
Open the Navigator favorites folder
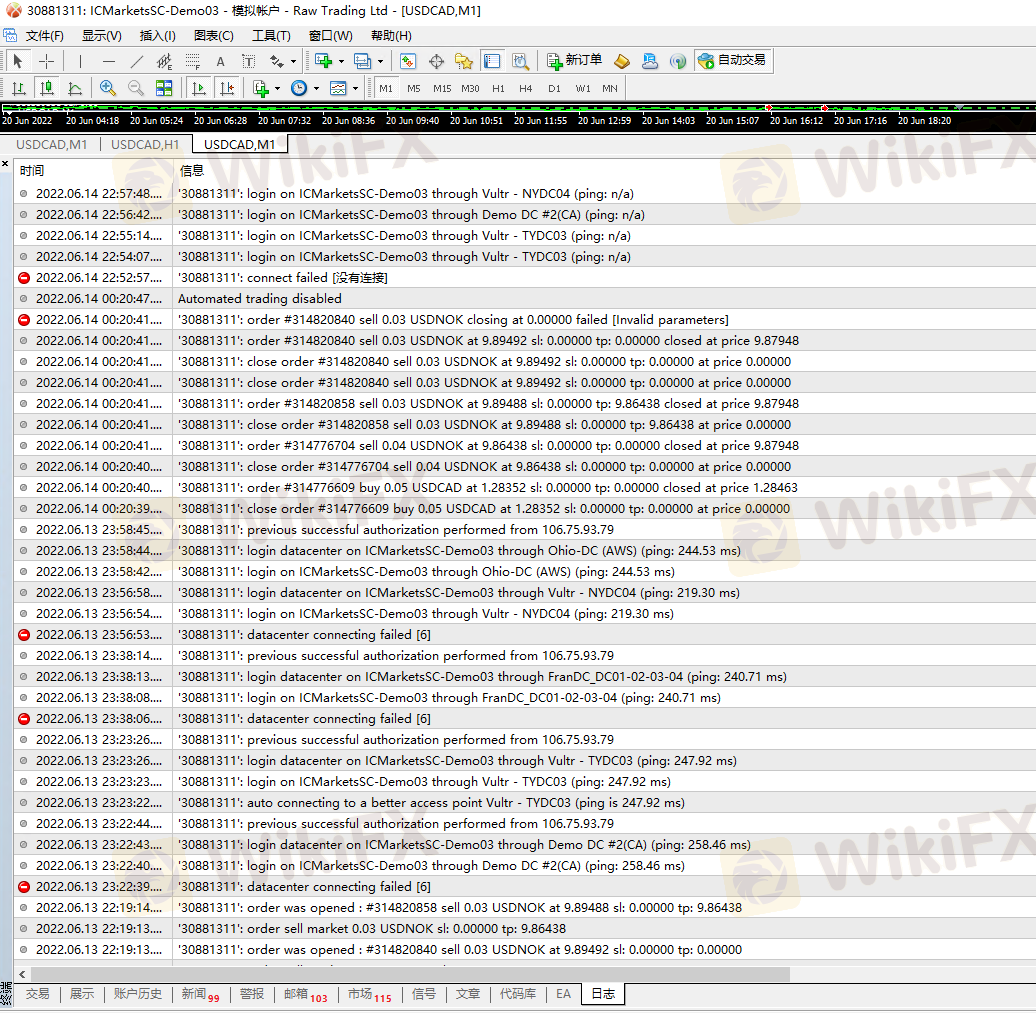click(x=464, y=61)
